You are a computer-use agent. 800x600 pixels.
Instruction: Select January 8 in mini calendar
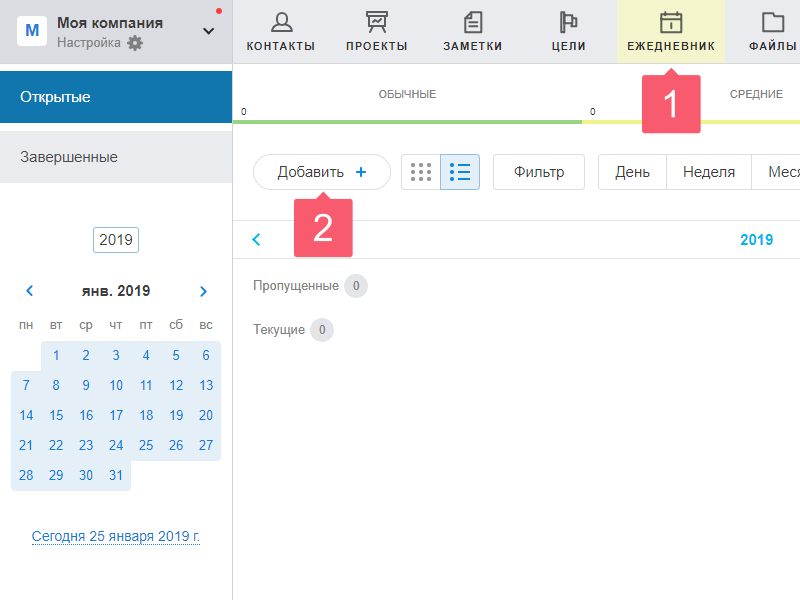(56, 385)
